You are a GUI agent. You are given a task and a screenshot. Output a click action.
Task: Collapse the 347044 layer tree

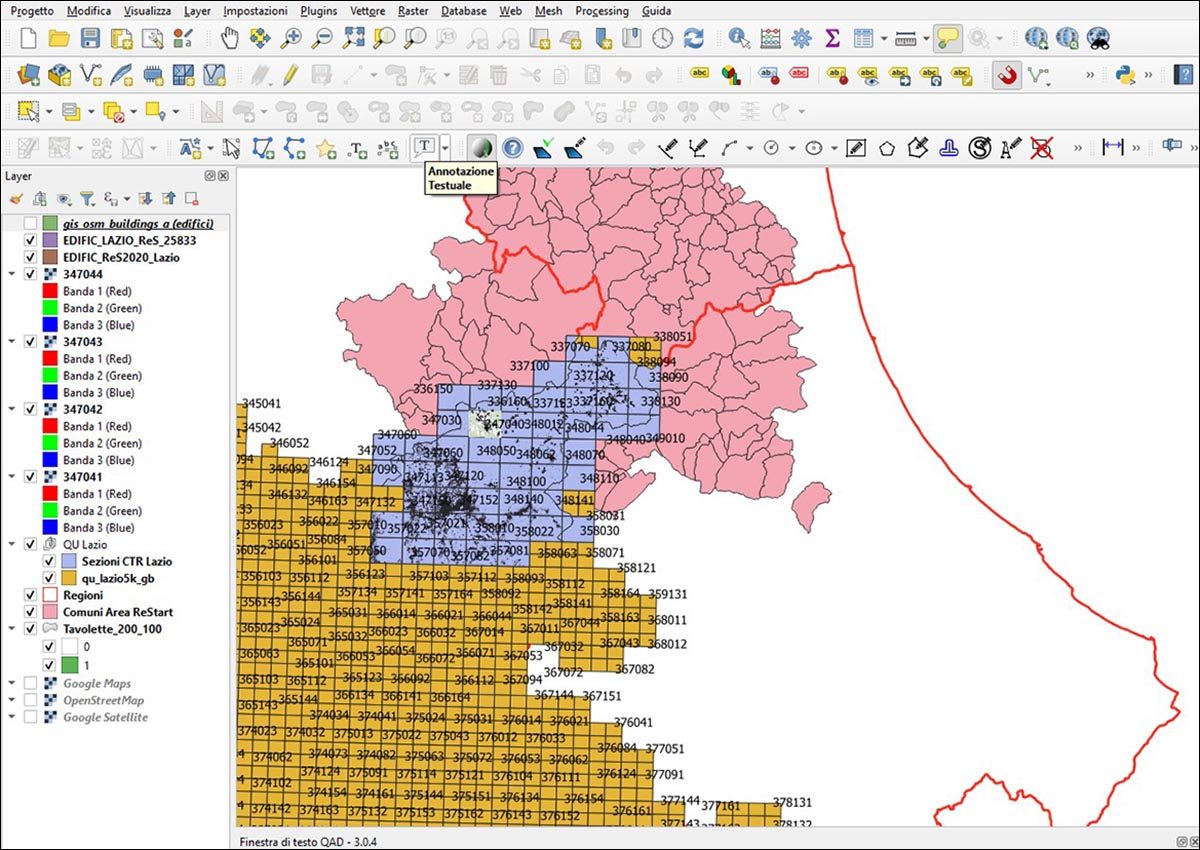pyautogui.click(x=12, y=274)
